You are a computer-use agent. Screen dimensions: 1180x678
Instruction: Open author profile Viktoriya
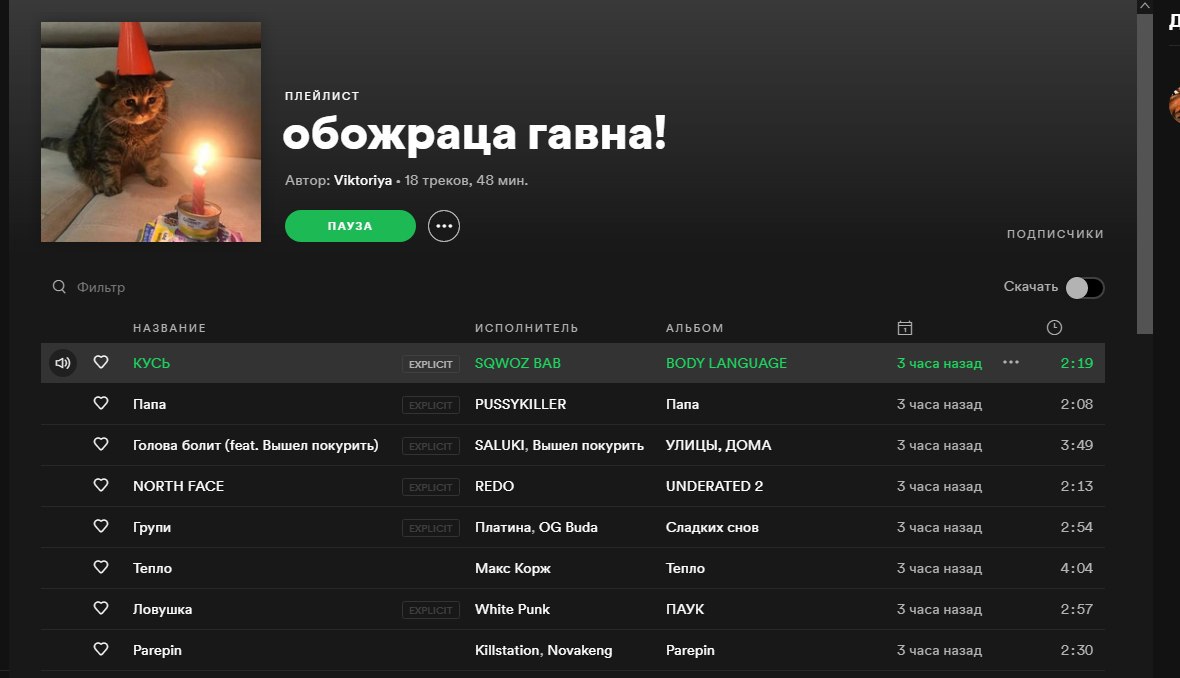coord(363,181)
